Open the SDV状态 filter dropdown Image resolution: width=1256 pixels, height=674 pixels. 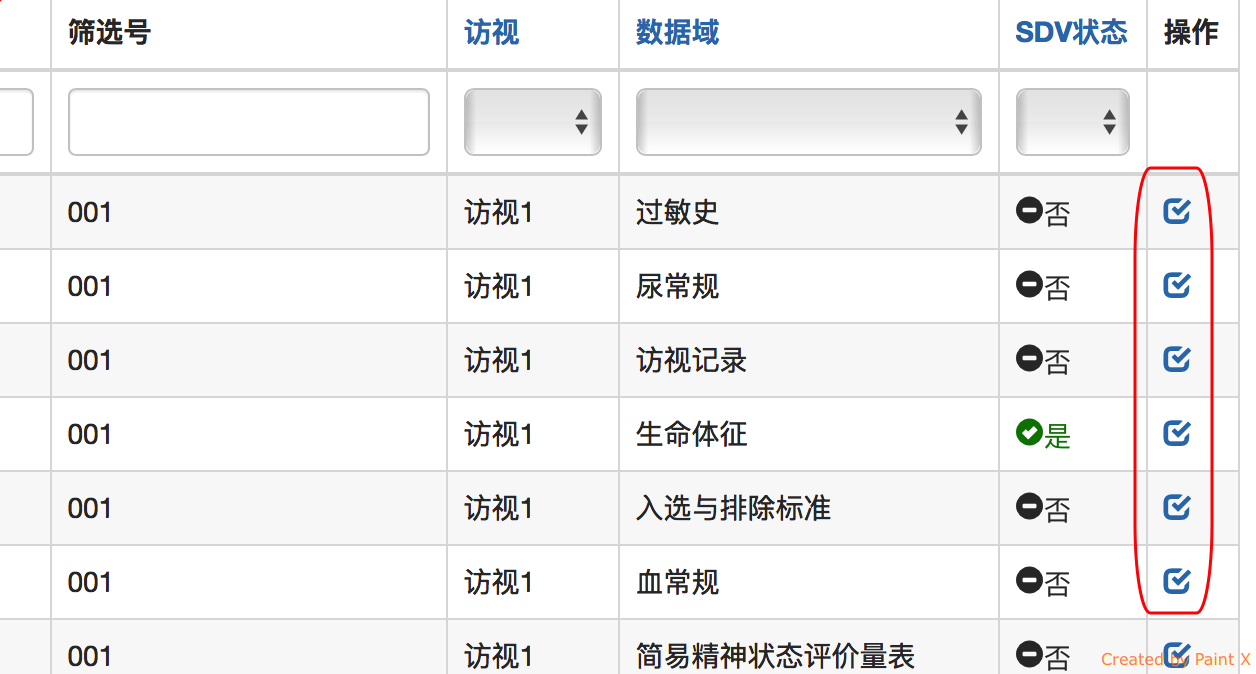(x=1072, y=122)
